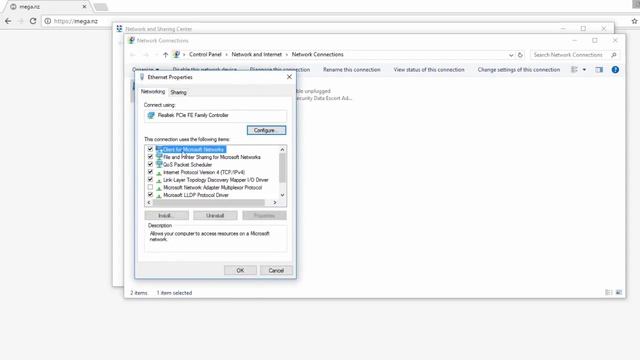Image resolution: width=640 pixels, height=360 pixels.
Task: Click the Configure button
Action: click(266, 130)
